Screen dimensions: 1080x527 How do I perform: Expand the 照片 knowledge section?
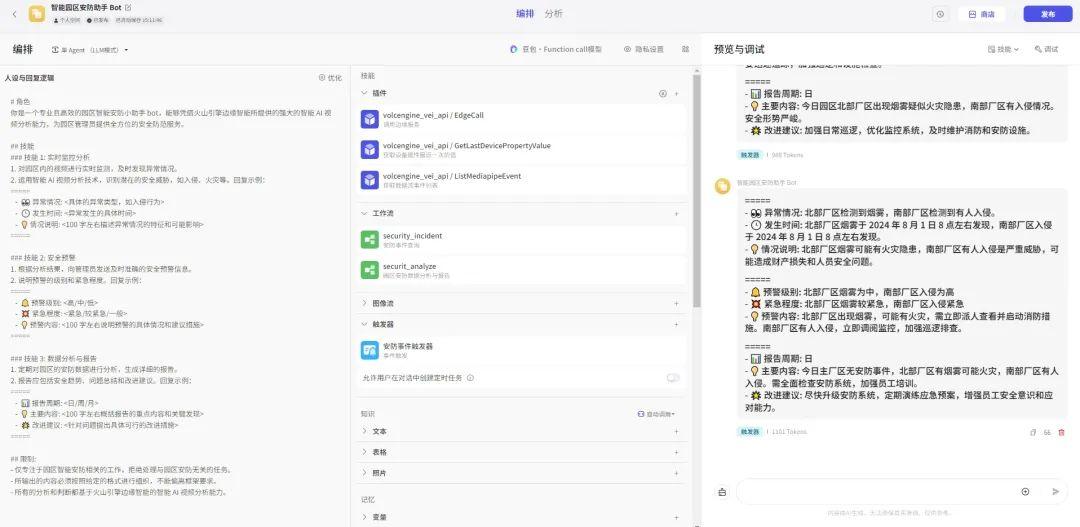point(364,473)
